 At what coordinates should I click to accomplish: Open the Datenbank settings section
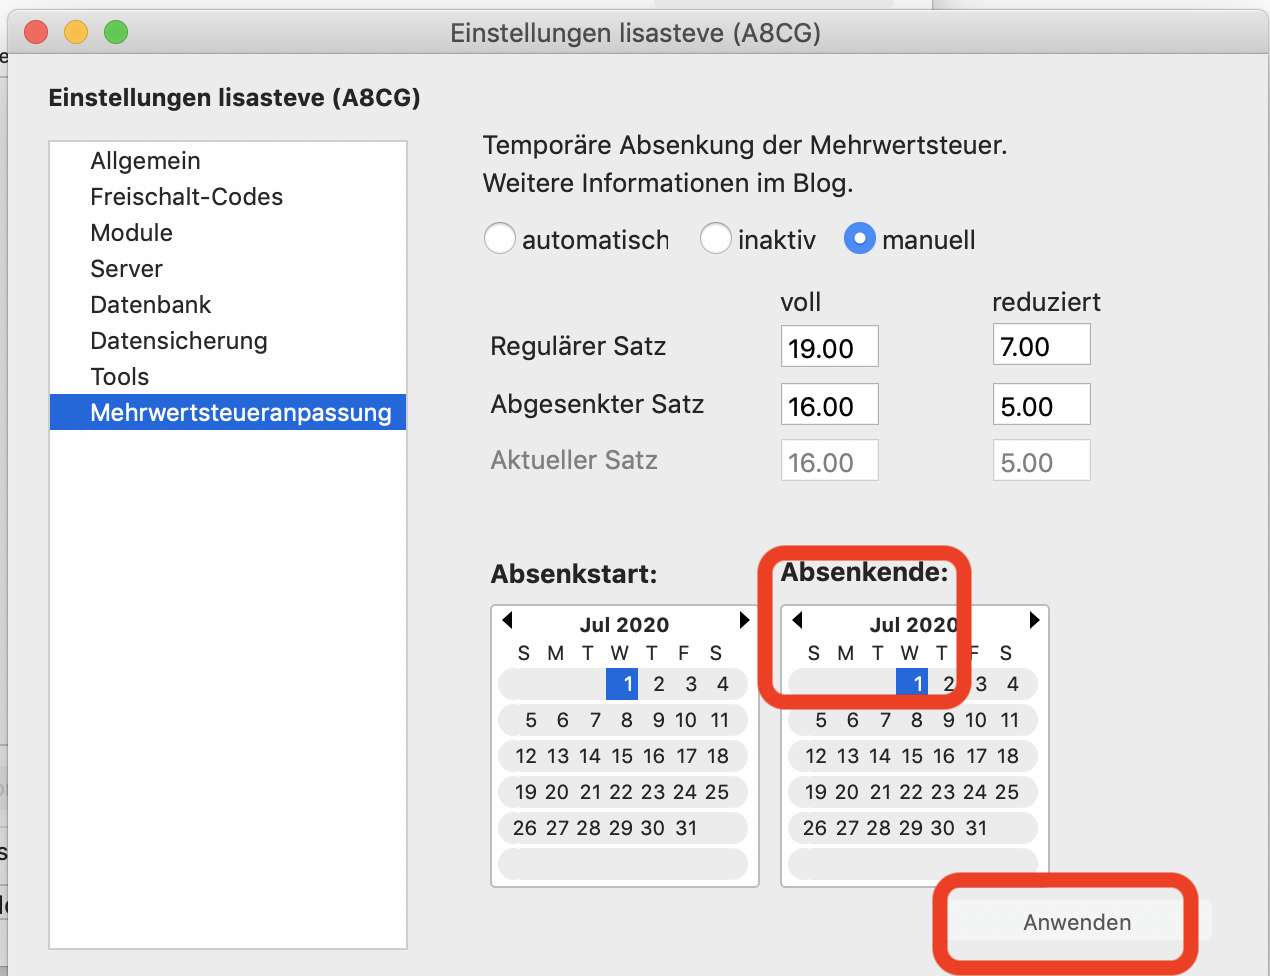(x=150, y=305)
